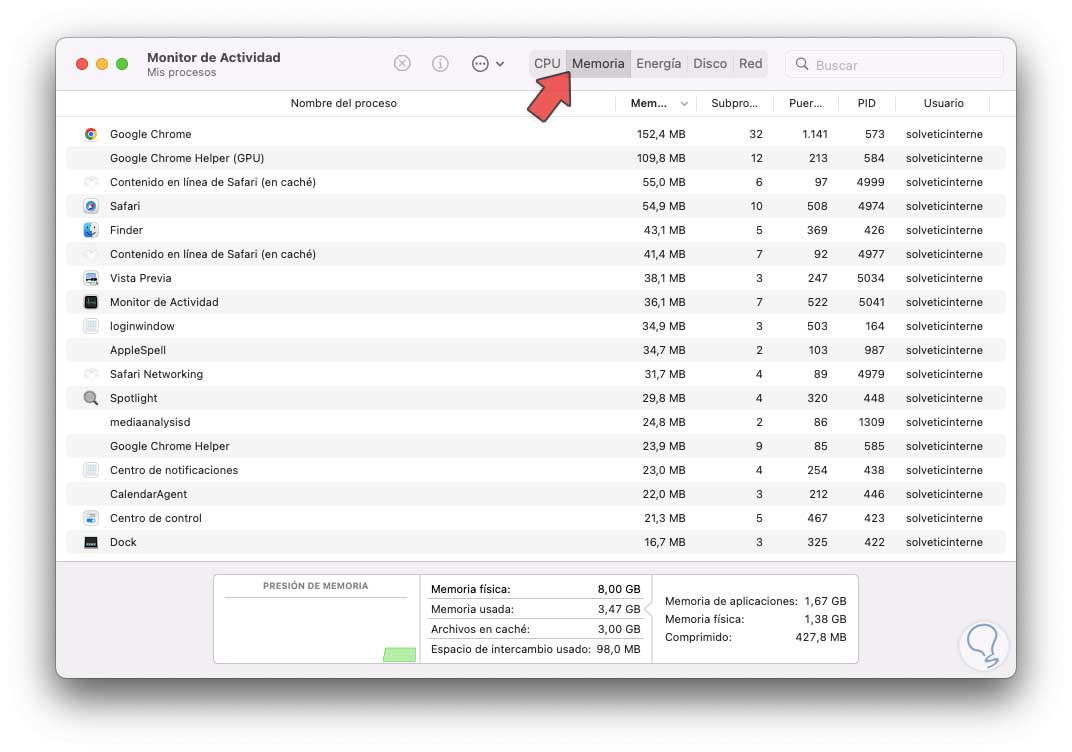1072x752 pixels.
Task: Click the Google Chrome app icon
Action: pos(90,134)
